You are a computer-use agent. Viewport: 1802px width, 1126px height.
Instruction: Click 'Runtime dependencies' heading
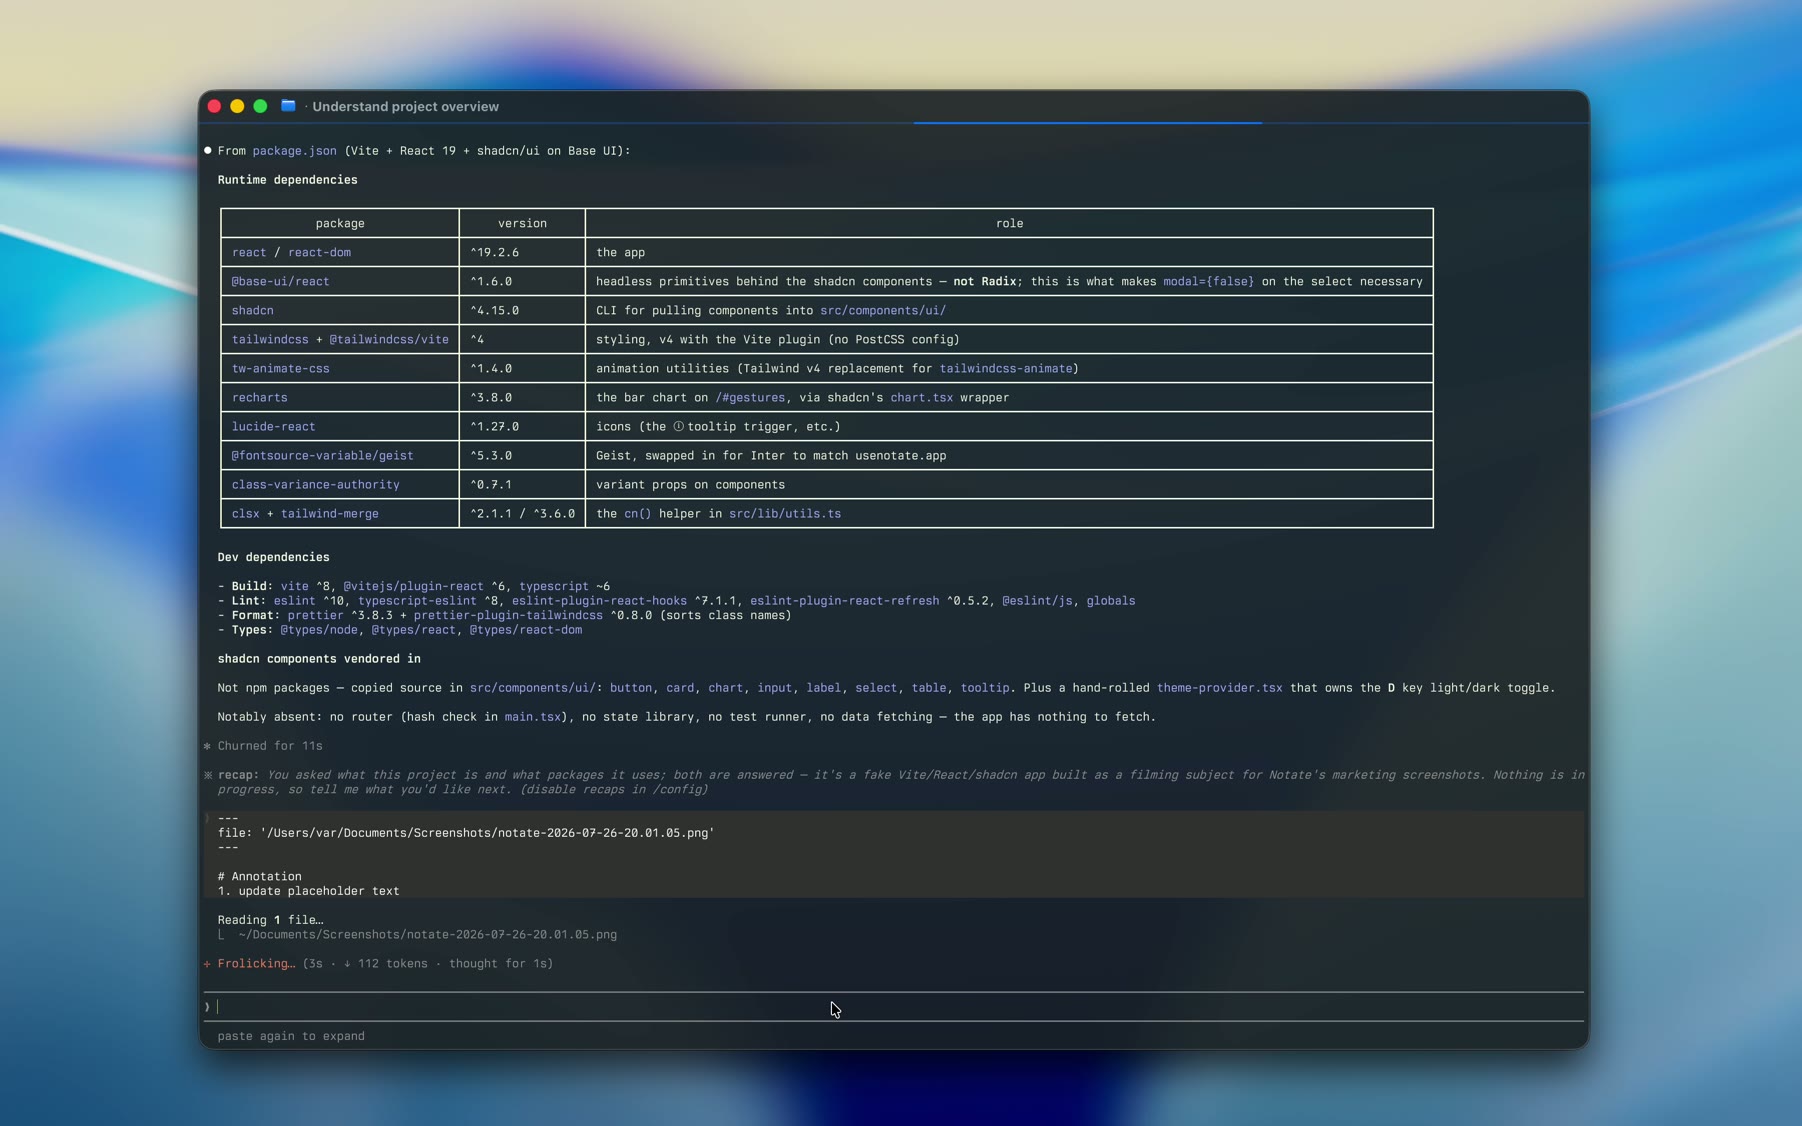[x=287, y=180]
